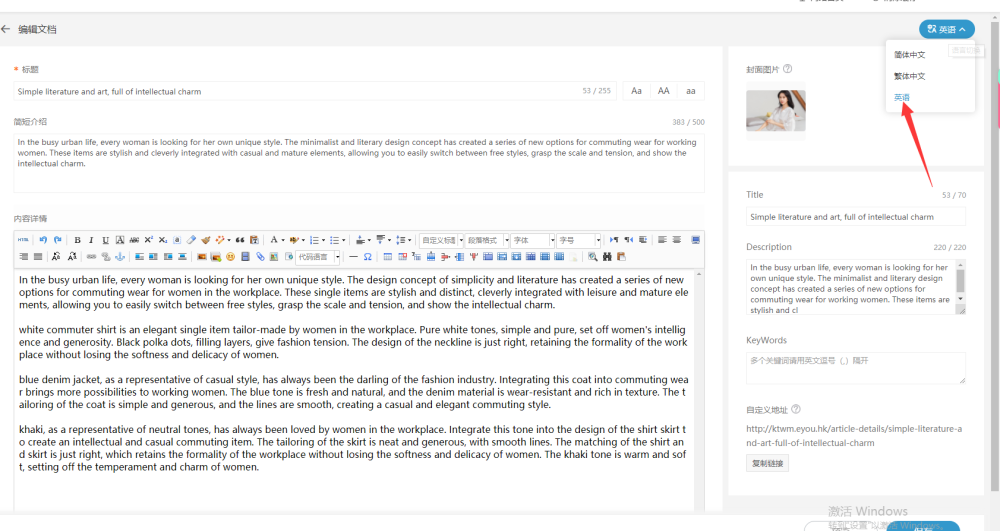Click help icon next to 封面图片
The width and height of the screenshot is (1000, 531).
pos(788,69)
